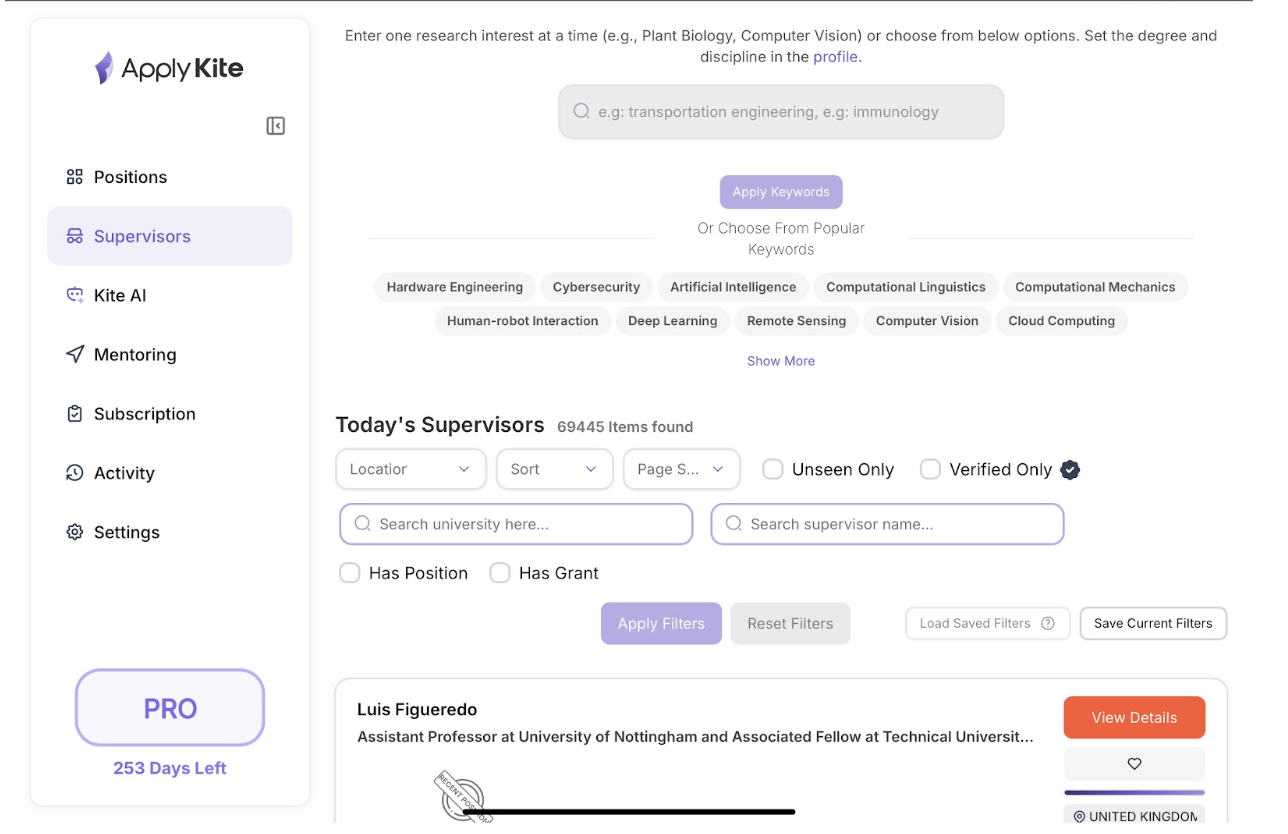Open the Activity menu item
This screenshot has width=1288, height=834.
[x=124, y=473]
